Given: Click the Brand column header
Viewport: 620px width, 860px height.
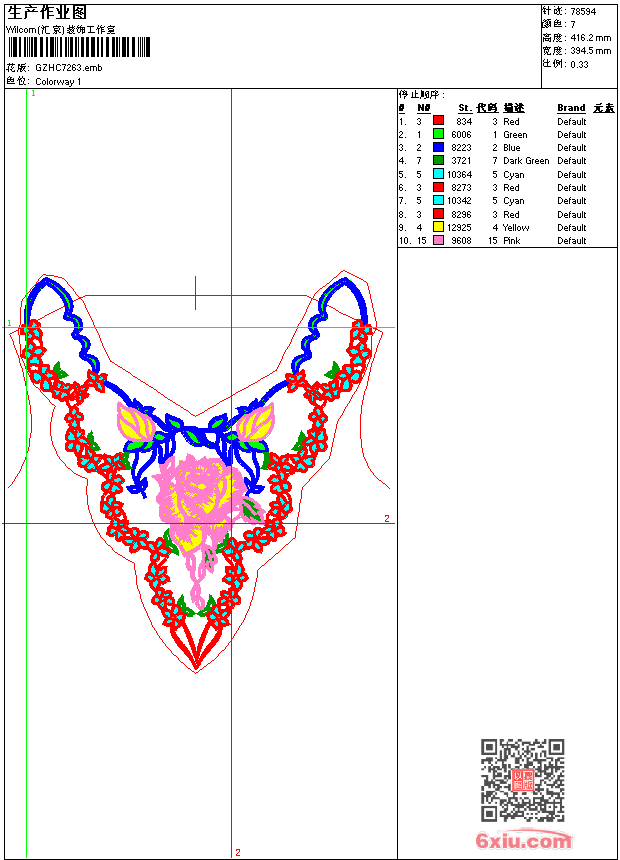Looking at the screenshot, I should (x=571, y=108).
